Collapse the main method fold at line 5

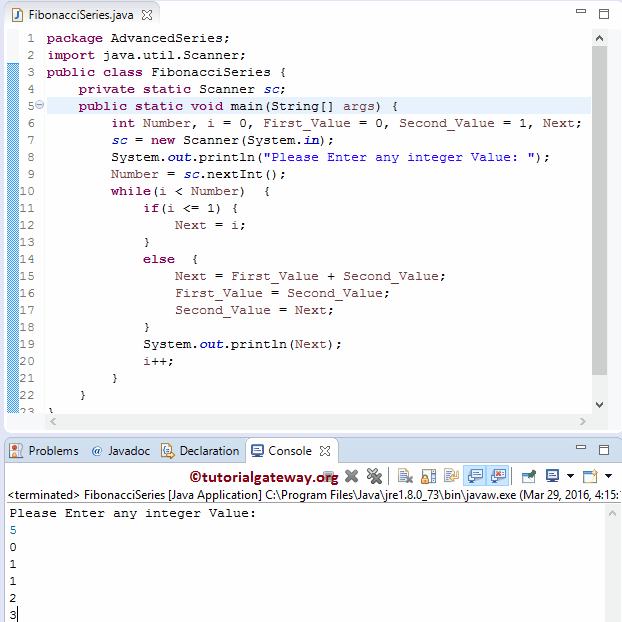(39, 105)
